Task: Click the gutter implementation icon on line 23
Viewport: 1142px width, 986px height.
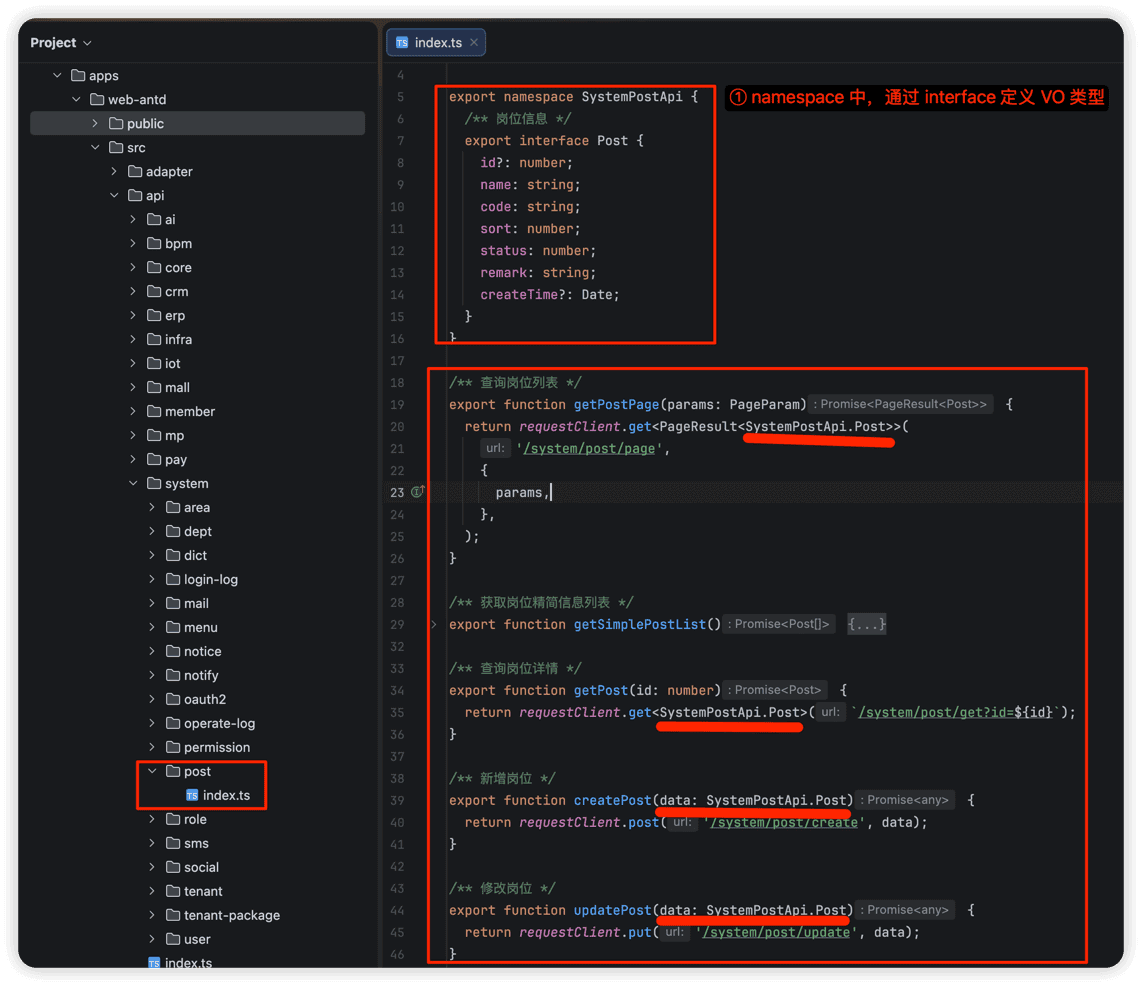Action: pyautogui.click(x=417, y=492)
